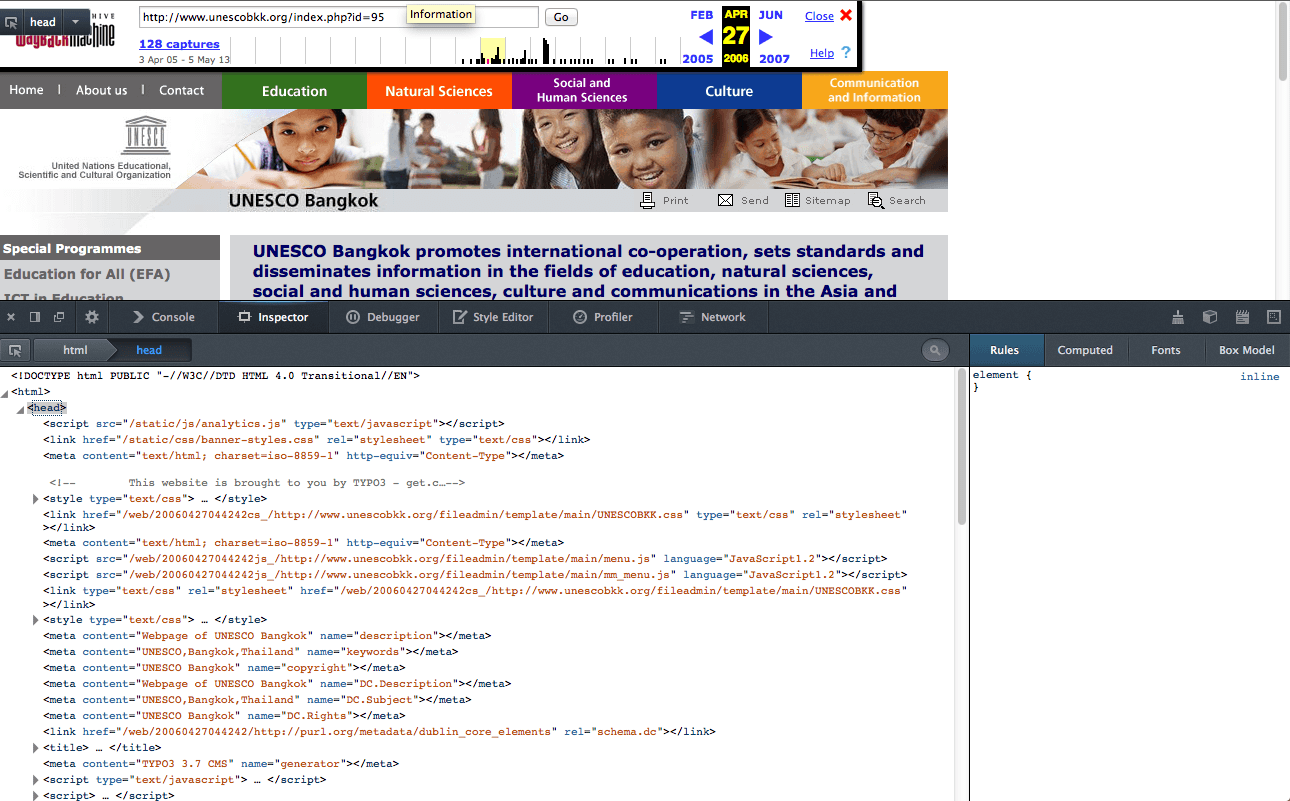Click the Contact link

(x=181, y=90)
